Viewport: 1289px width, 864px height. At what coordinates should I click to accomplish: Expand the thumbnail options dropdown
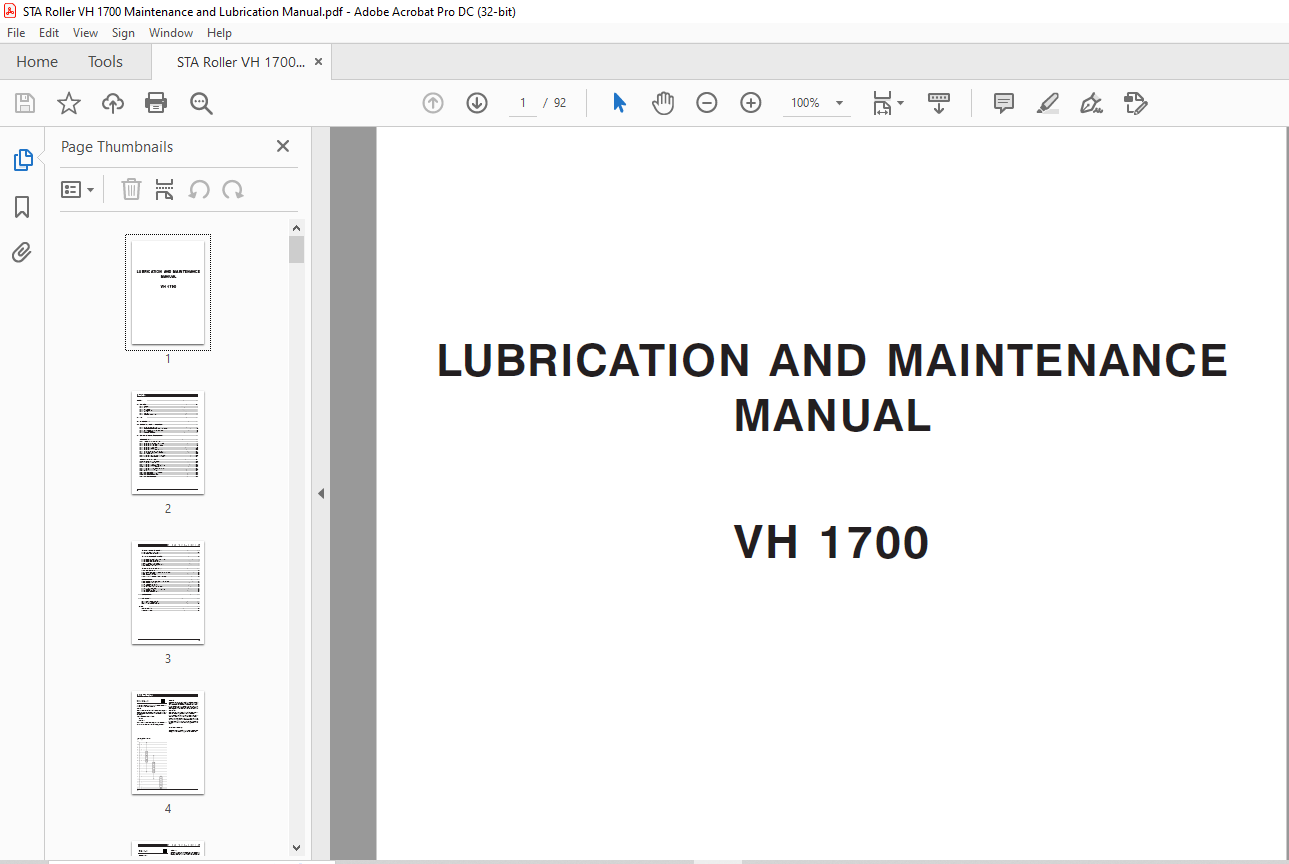(x=78, y=190)
